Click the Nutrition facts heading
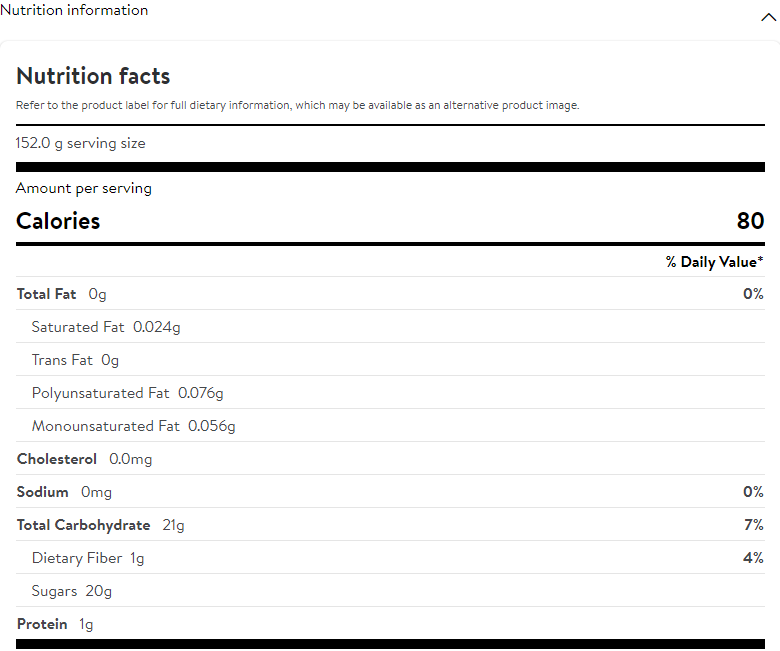The height and width of the screenshot is (651, 780). point(93,76)
